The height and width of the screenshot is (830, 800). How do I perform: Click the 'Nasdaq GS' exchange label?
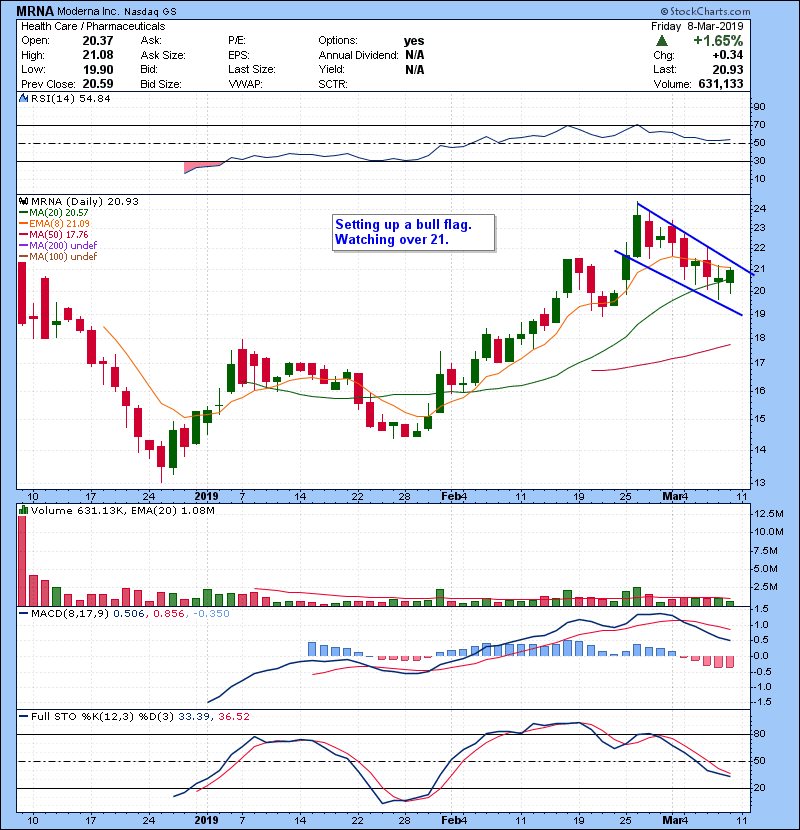[x=150, y=11]
